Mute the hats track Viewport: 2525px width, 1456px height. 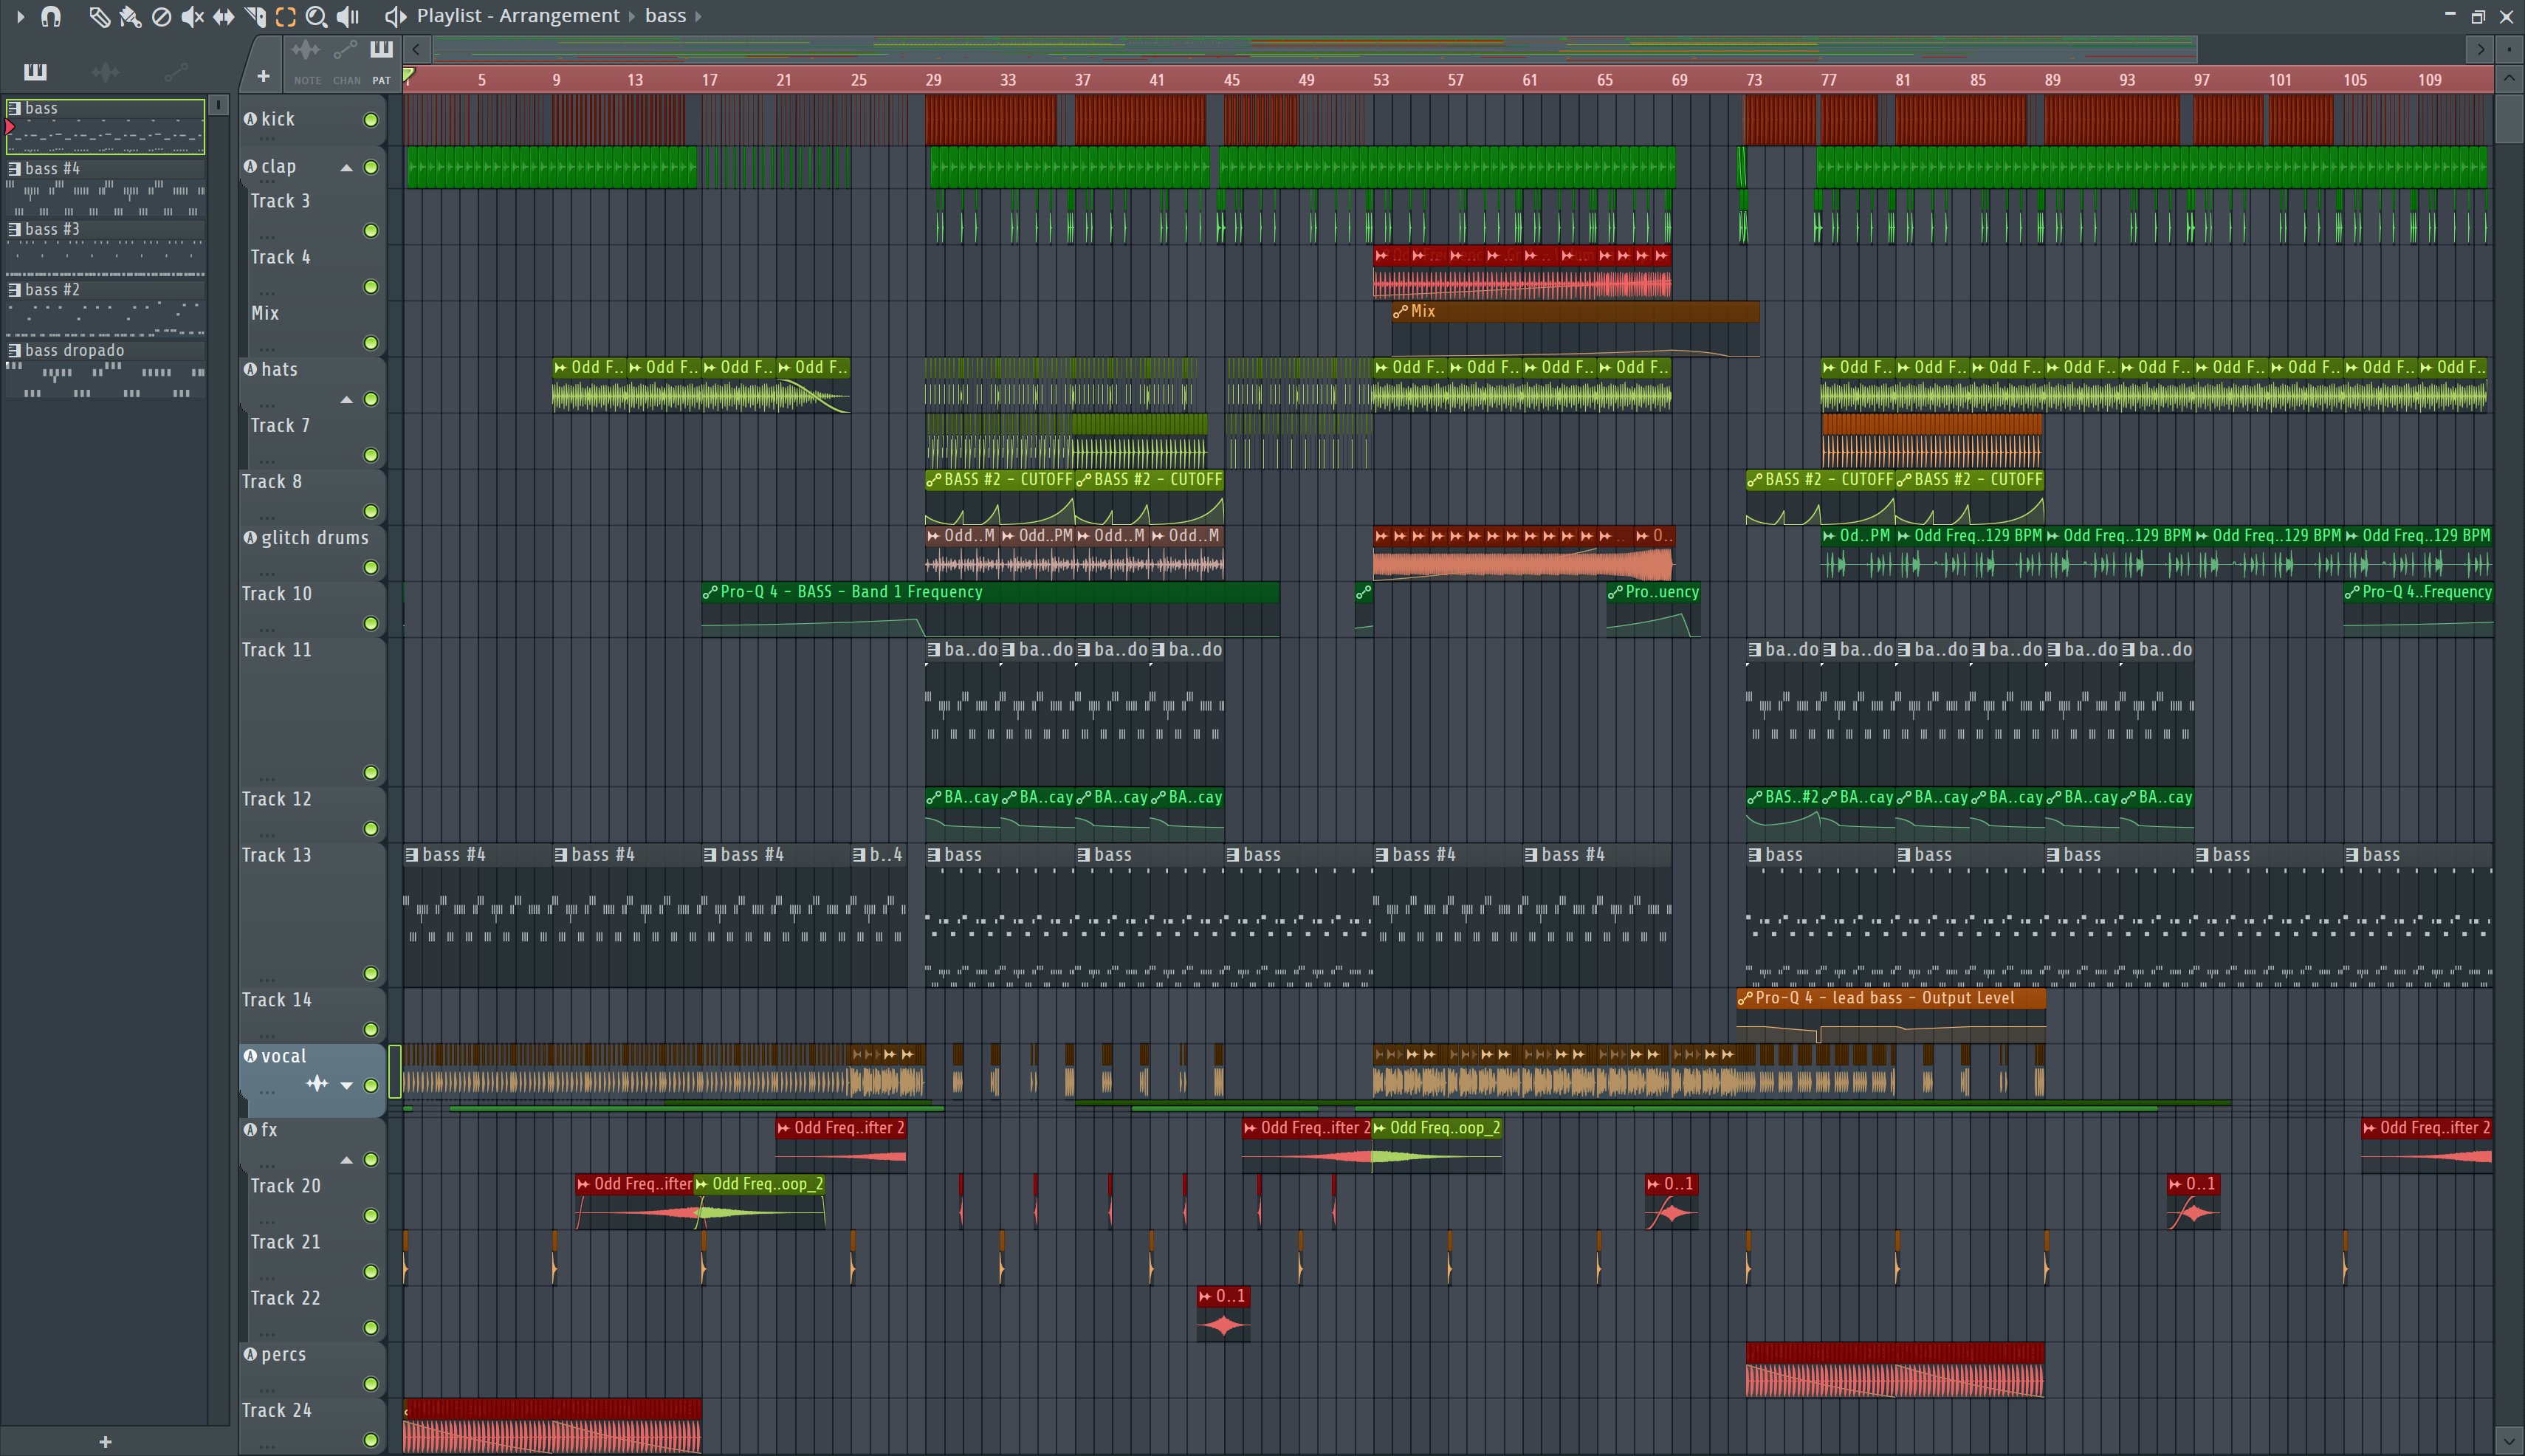click(x=371, y=399)
